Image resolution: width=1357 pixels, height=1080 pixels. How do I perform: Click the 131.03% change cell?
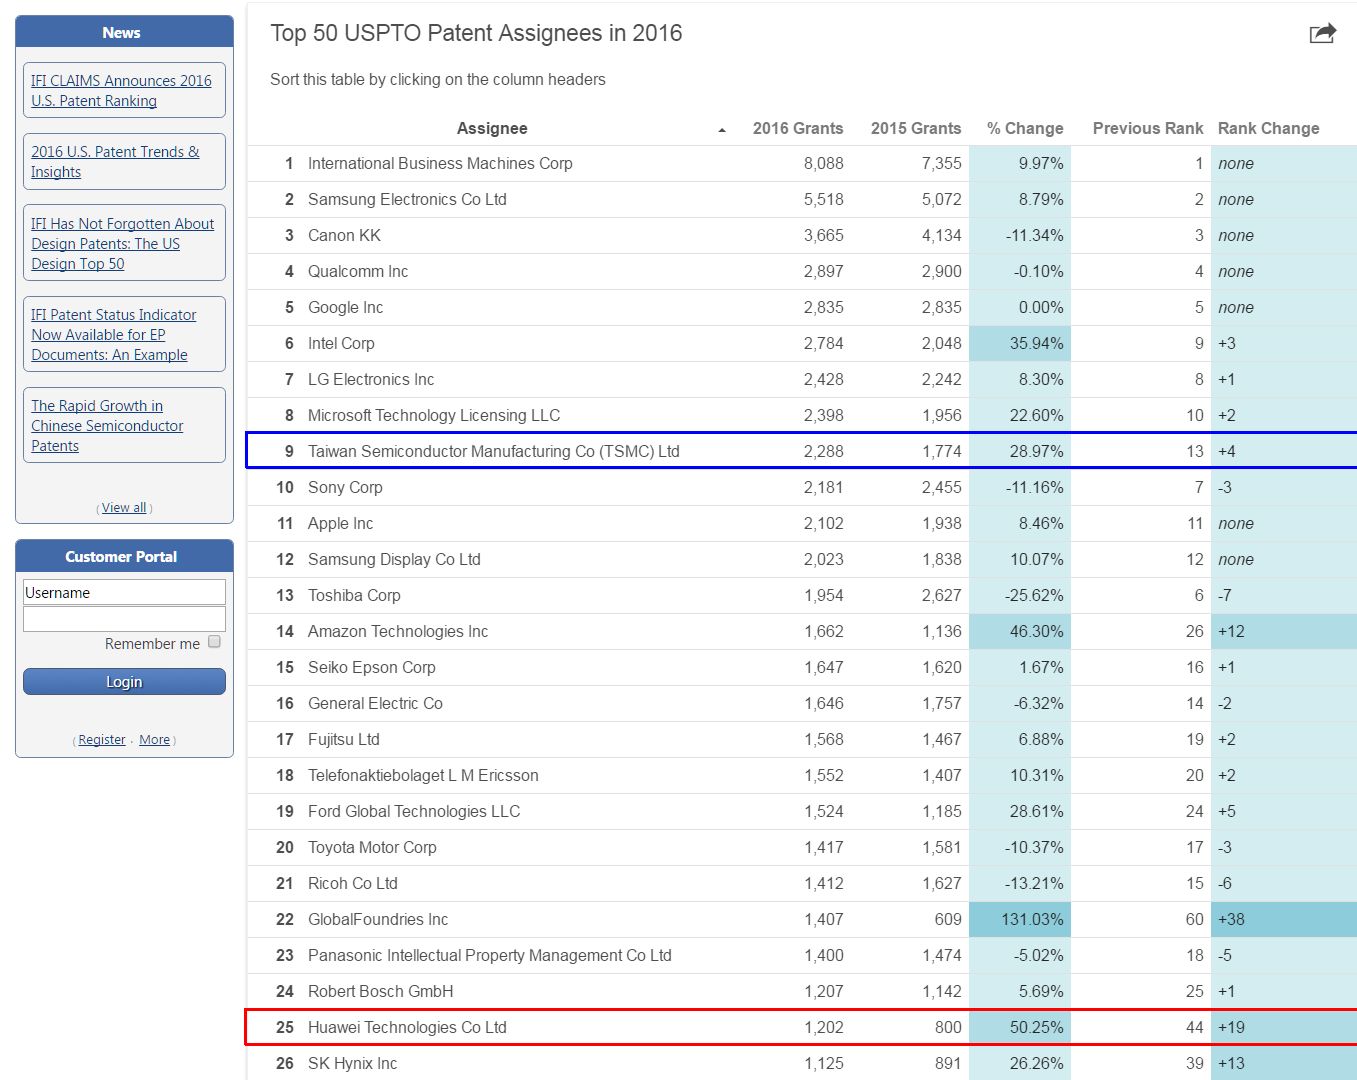click(x=1020, y=919)
